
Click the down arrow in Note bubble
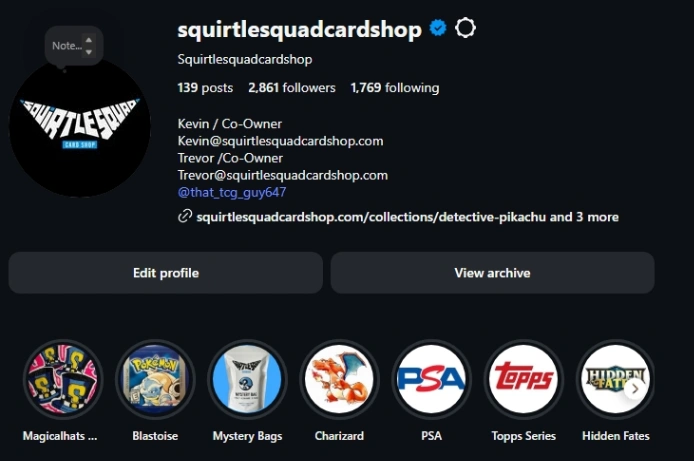89,52
